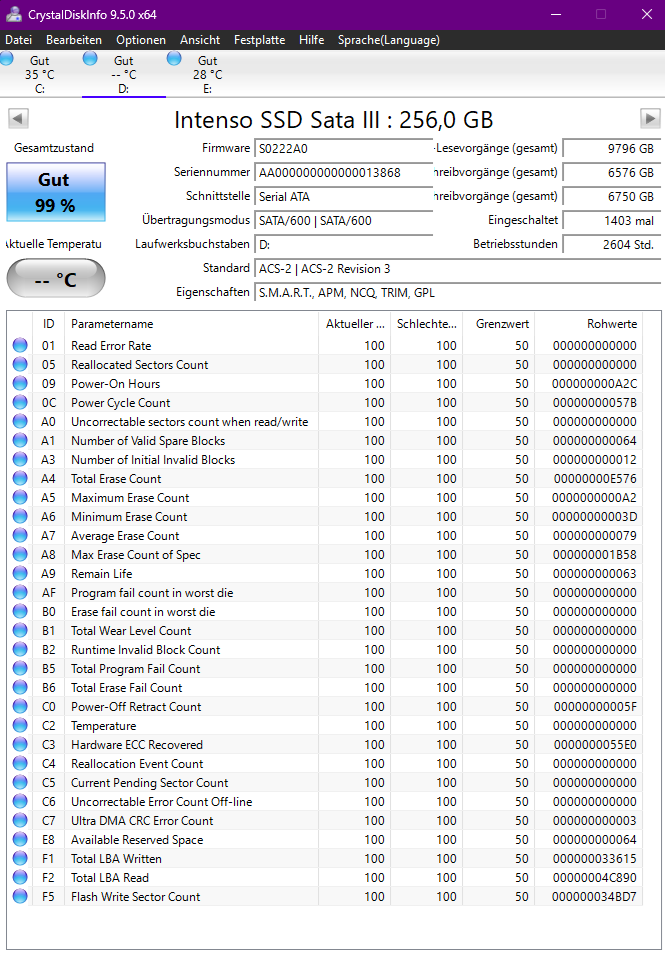Go to next disk with right arrow
This screenshot has width=665, height=956.
[650, 118]
